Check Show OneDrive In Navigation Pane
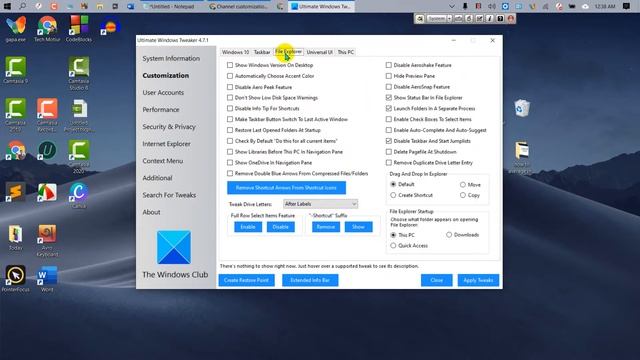The height and width of the screenshot is (360, 640). (x=230, y=162)
